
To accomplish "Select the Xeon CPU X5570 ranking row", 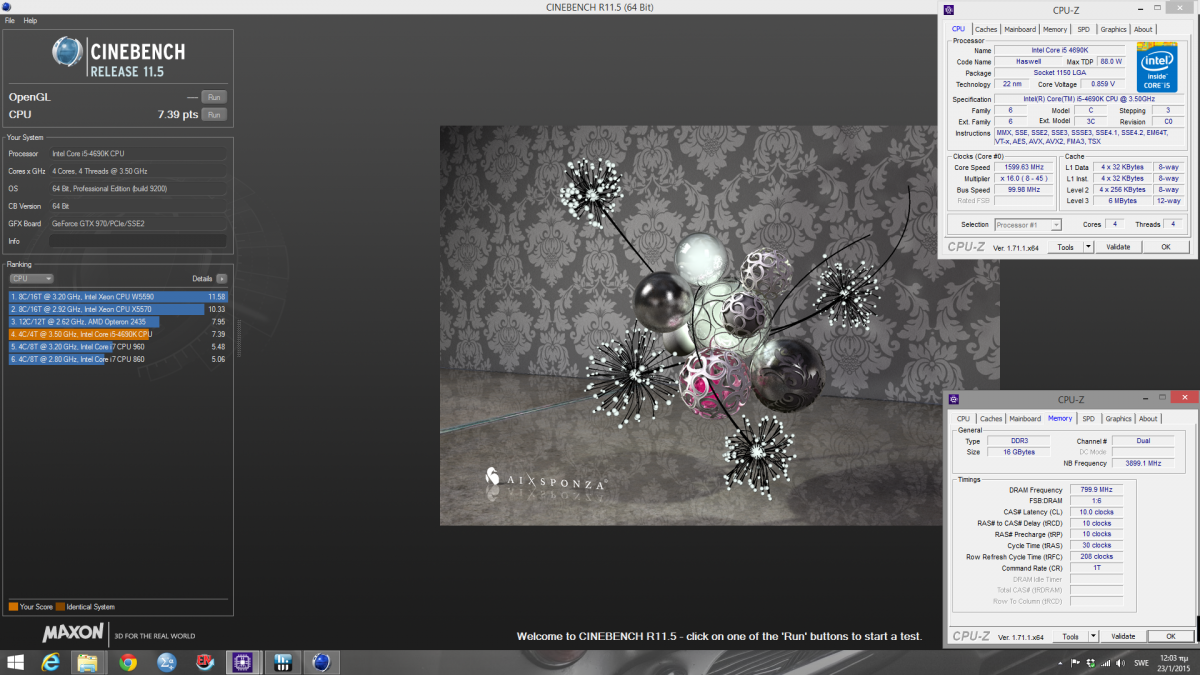I will point(118,309).
